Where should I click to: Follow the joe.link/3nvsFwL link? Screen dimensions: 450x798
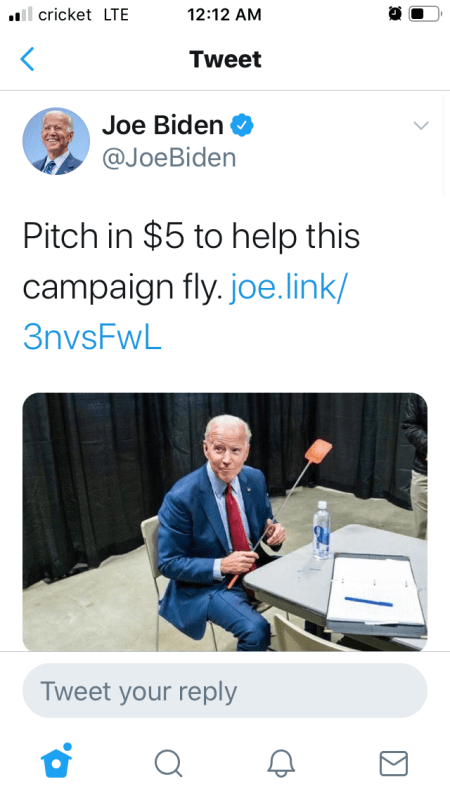tap(185, 312)
